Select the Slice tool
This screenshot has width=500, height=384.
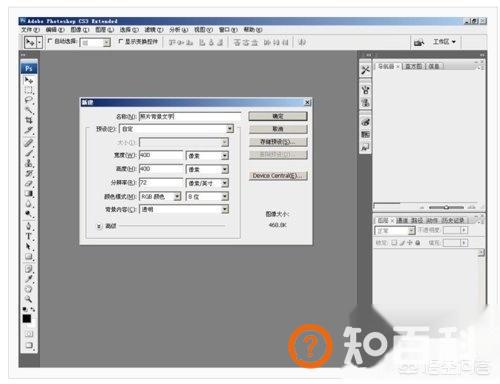click(x=29, y=130)
